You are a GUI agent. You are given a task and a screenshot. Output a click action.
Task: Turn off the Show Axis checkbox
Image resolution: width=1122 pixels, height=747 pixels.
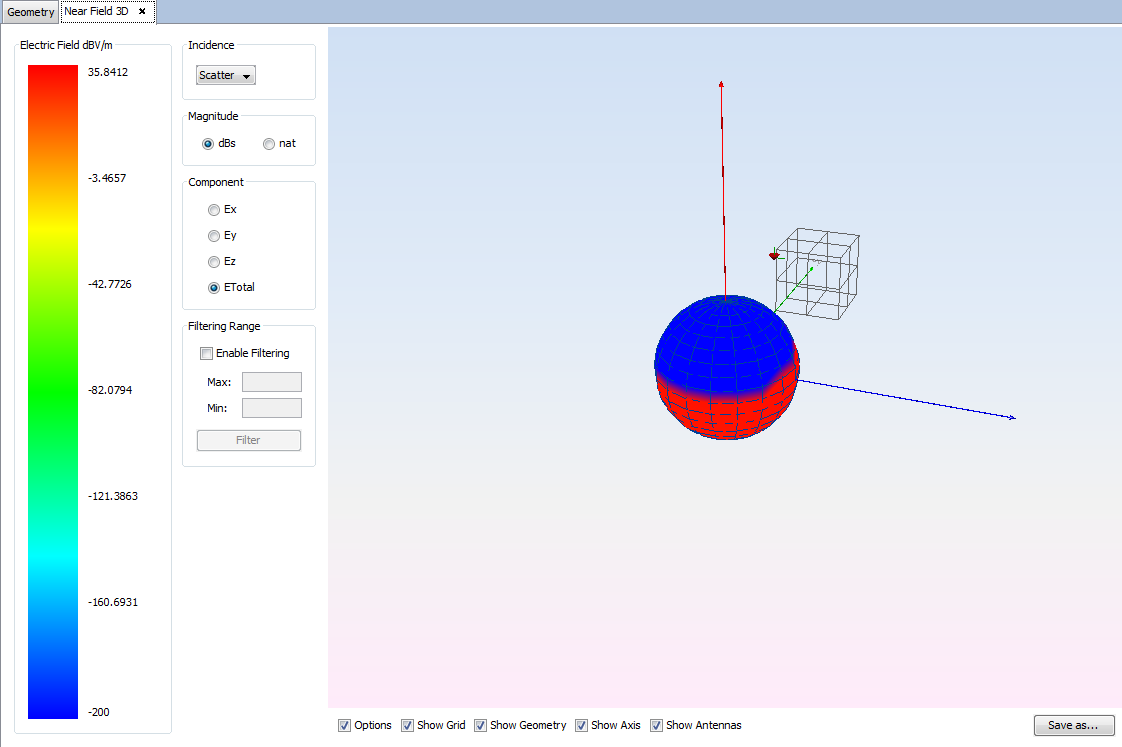click(x=582, y=725)
